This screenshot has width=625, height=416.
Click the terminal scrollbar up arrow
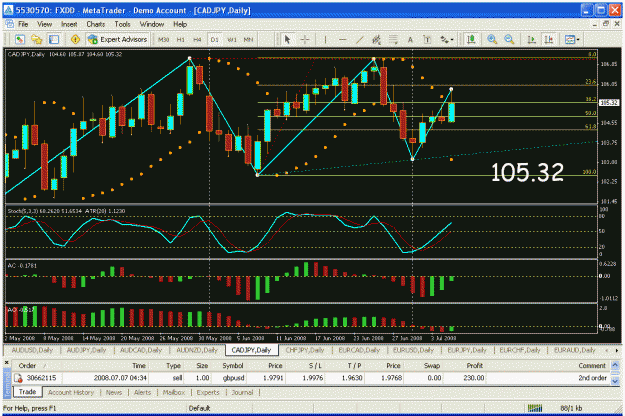pyautogui.click(x=615, y=365)
